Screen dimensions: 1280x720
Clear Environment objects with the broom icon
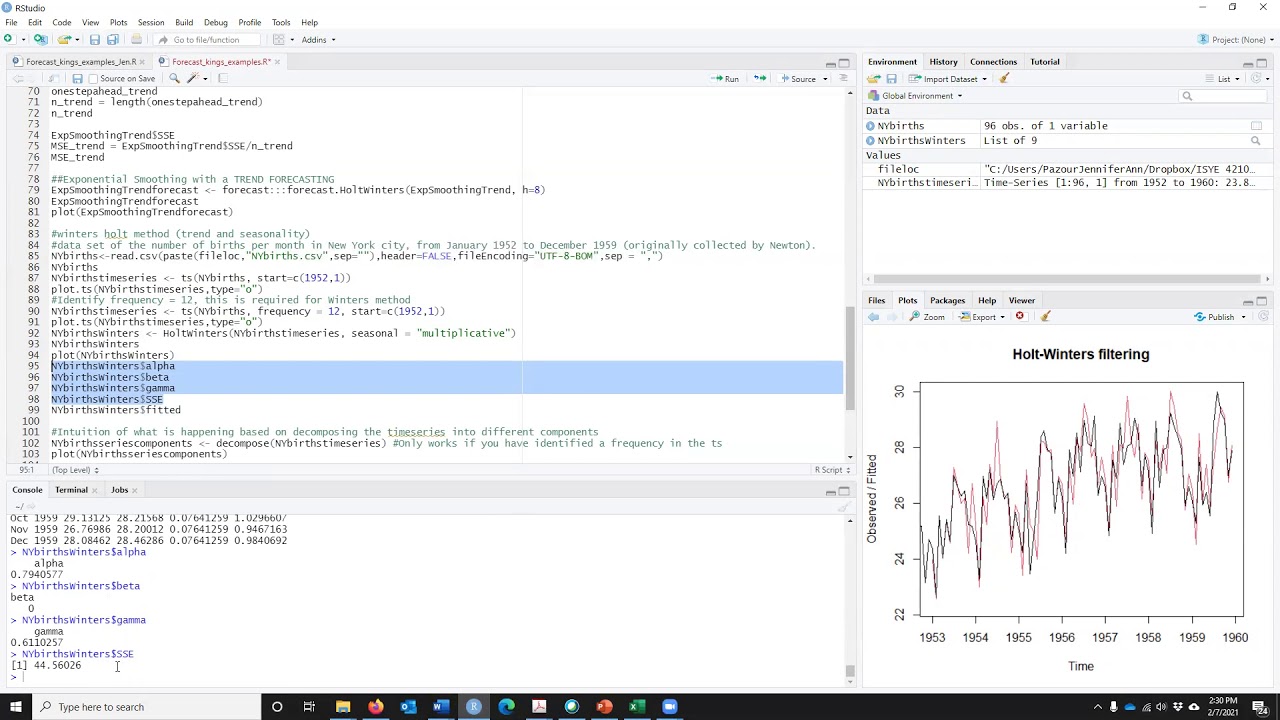tap(1004, 79)
